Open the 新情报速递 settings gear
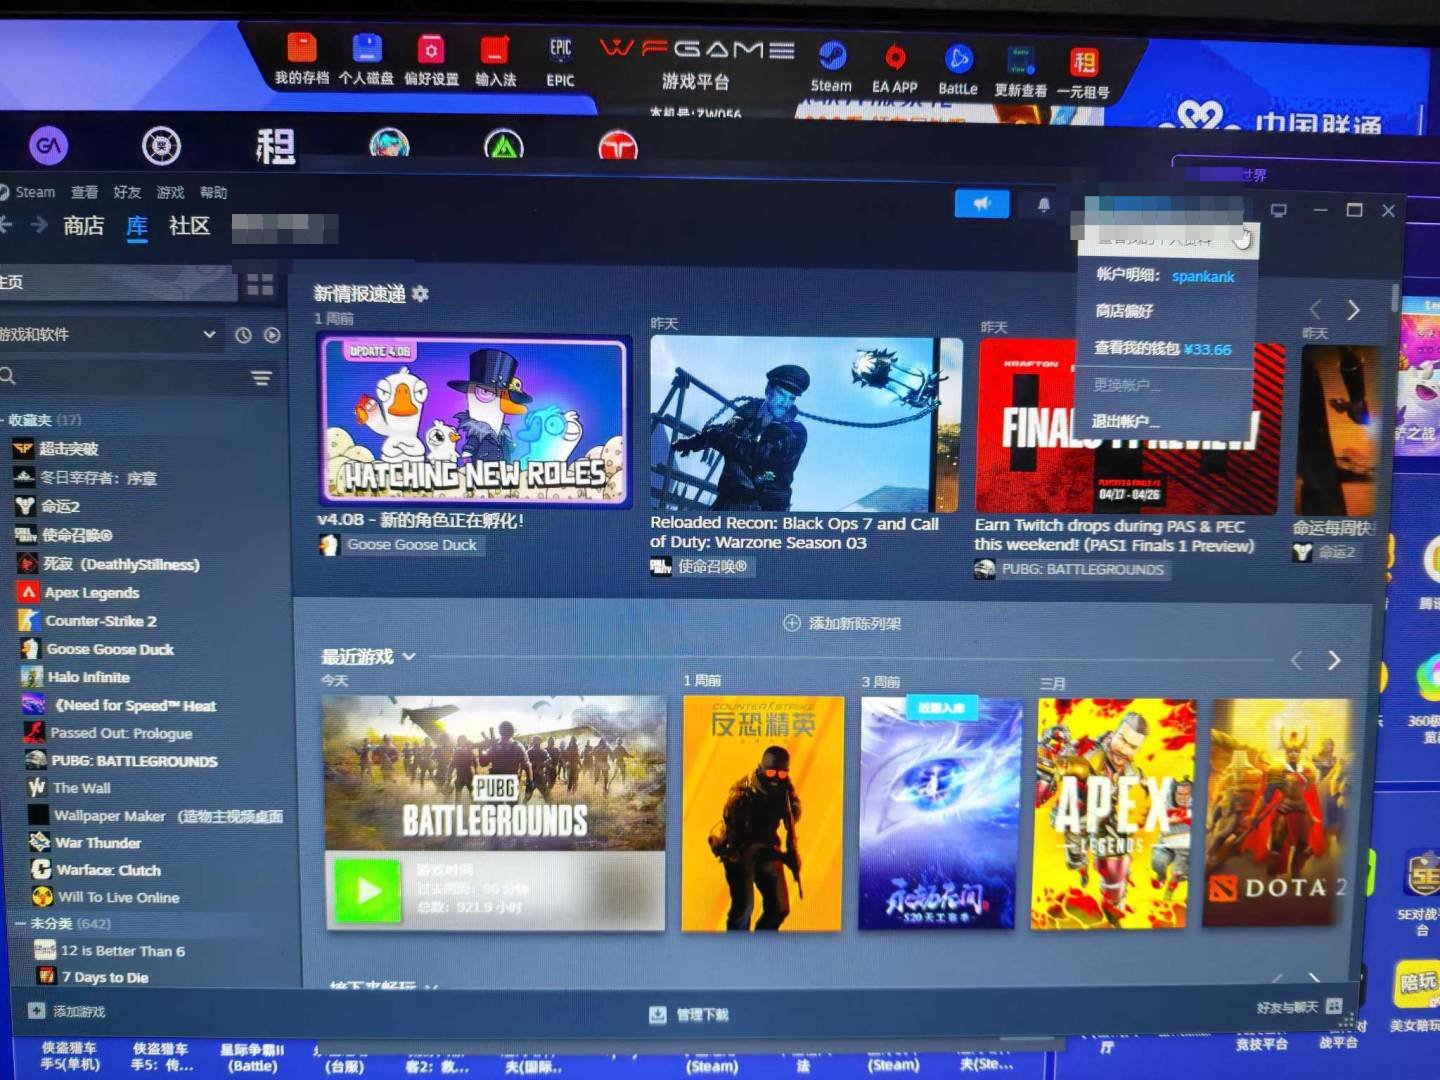 coord(419,294)
